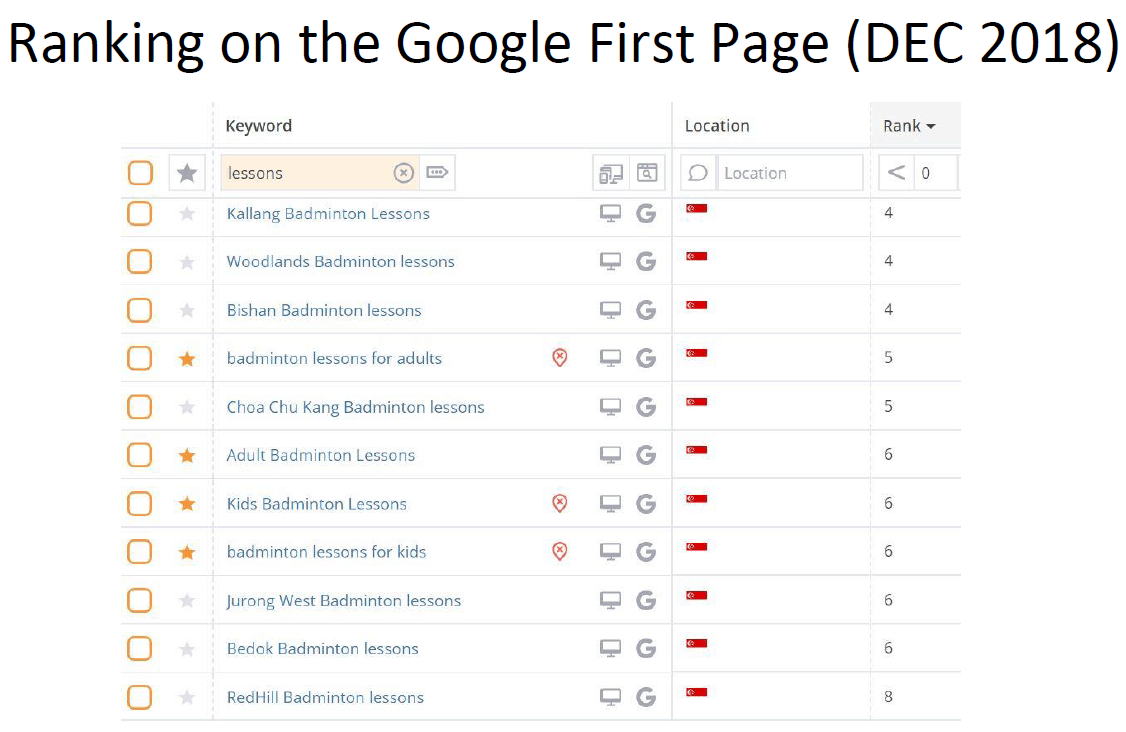
Task: Check the Bishan Badminton lessons row
Action: [x=139, y=310]
